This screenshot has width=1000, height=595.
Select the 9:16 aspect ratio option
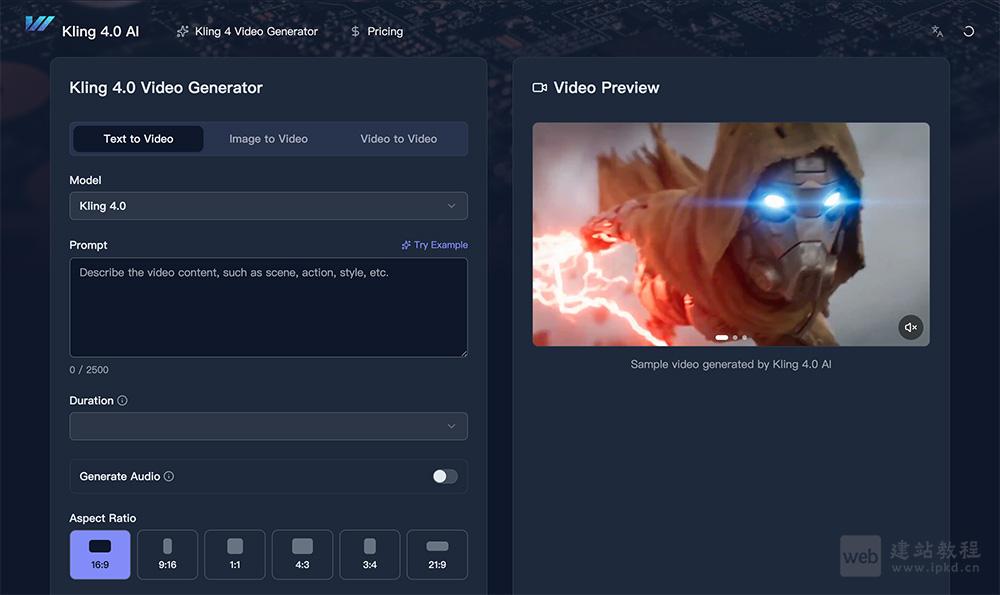[x=167, y=555]
